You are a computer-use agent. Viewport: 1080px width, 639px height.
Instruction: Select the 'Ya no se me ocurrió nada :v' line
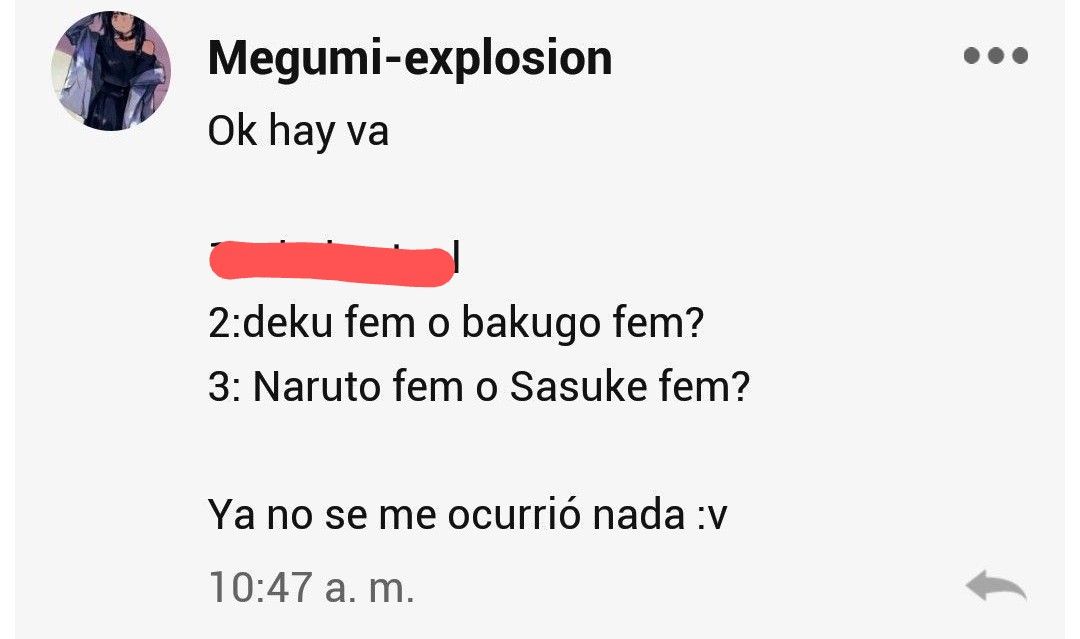point(468,514)
